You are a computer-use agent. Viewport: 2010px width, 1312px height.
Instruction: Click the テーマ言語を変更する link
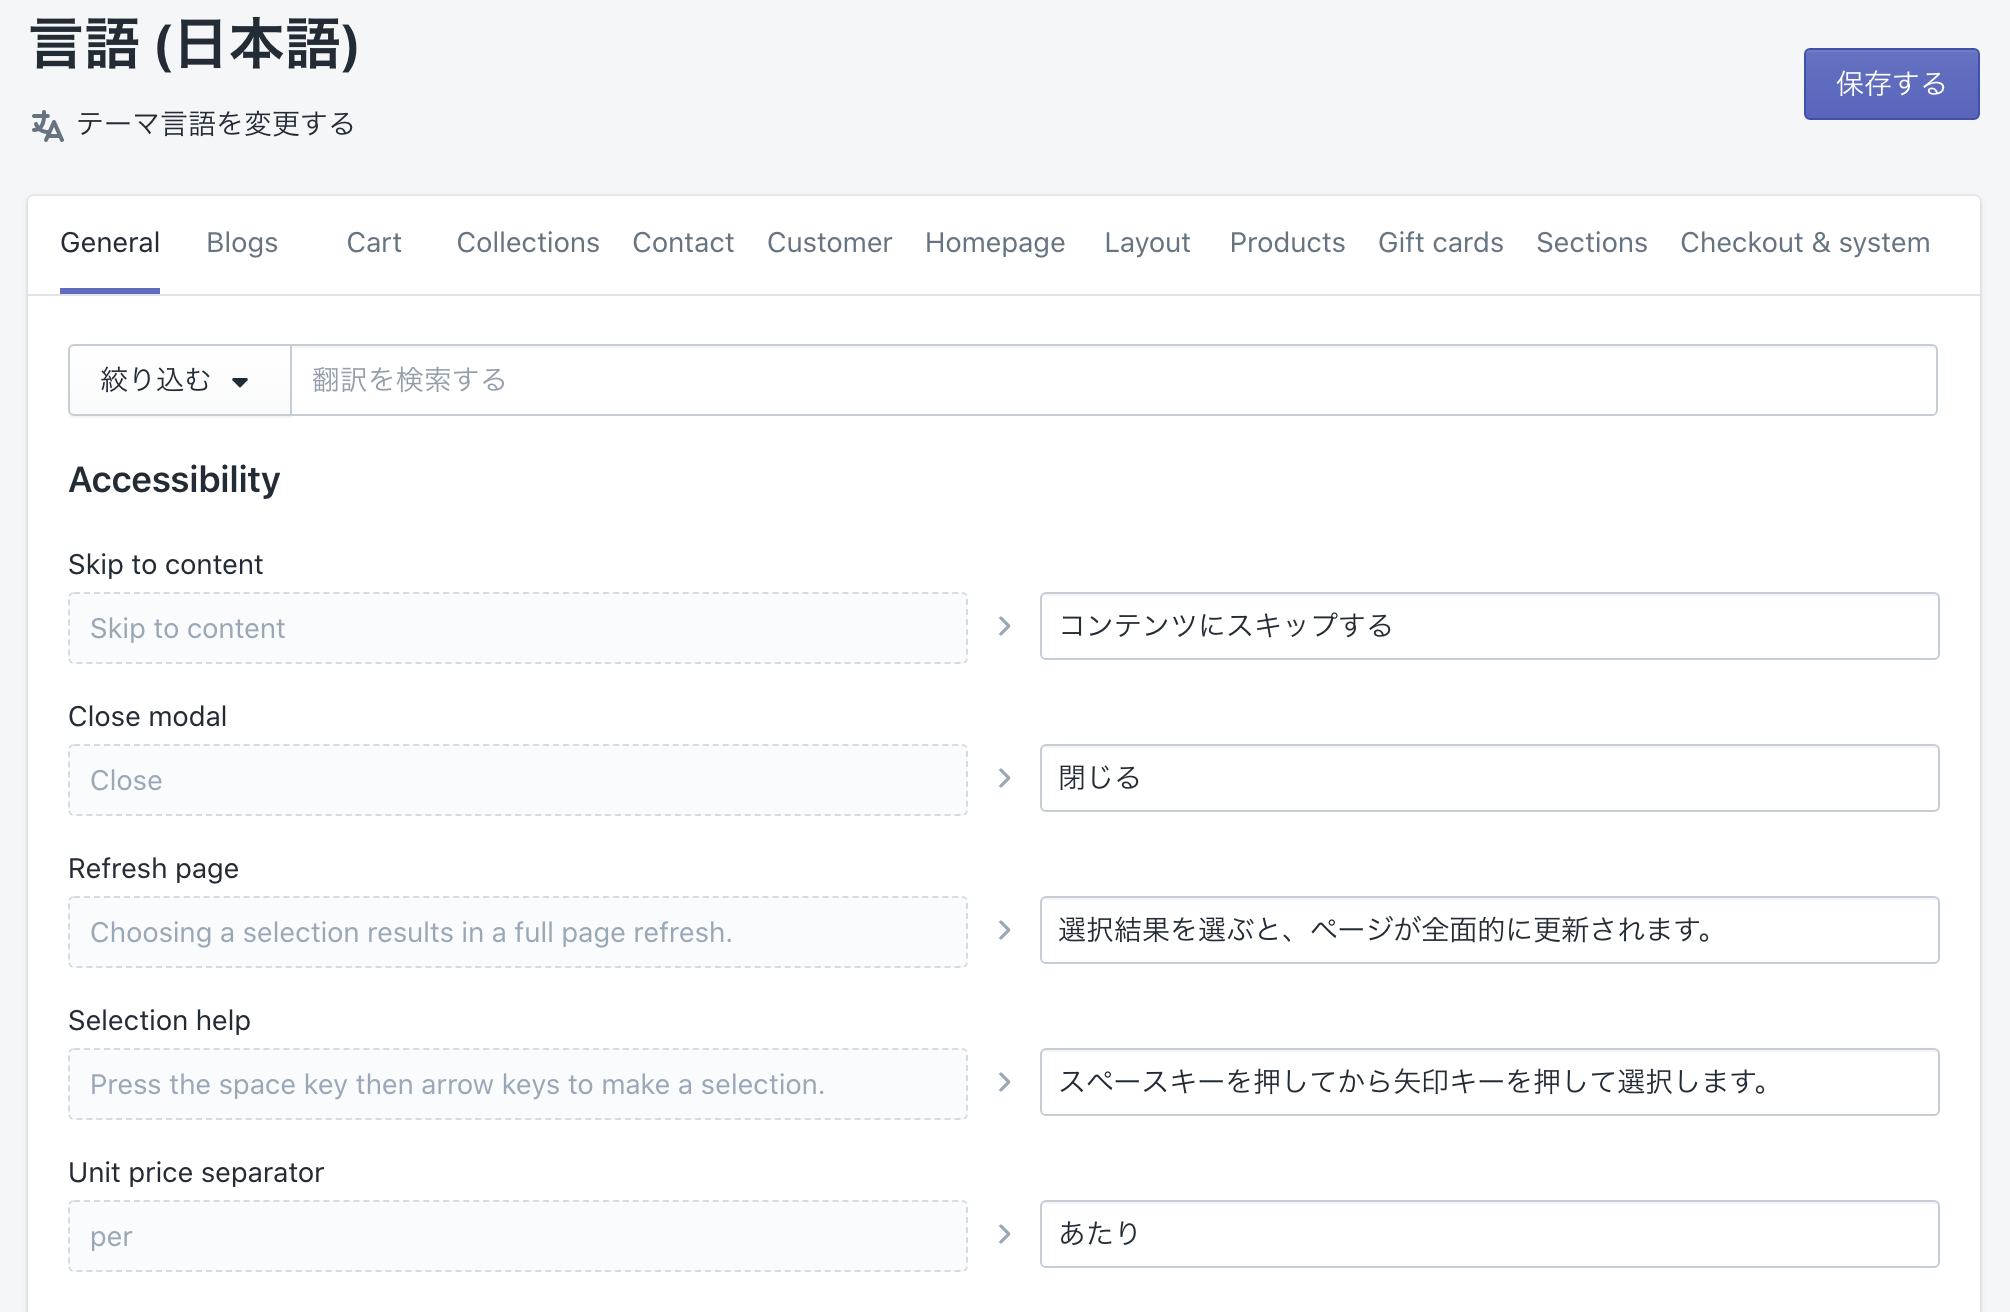pos(215,124)
